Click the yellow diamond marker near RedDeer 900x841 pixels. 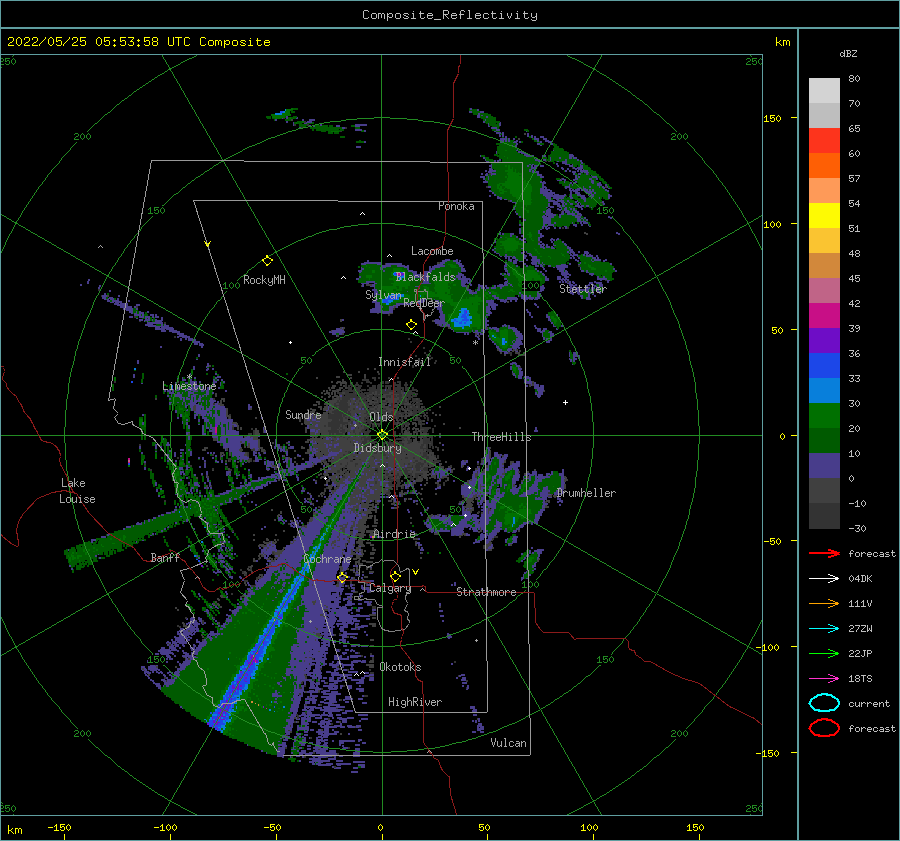click(x=411, y=325)
